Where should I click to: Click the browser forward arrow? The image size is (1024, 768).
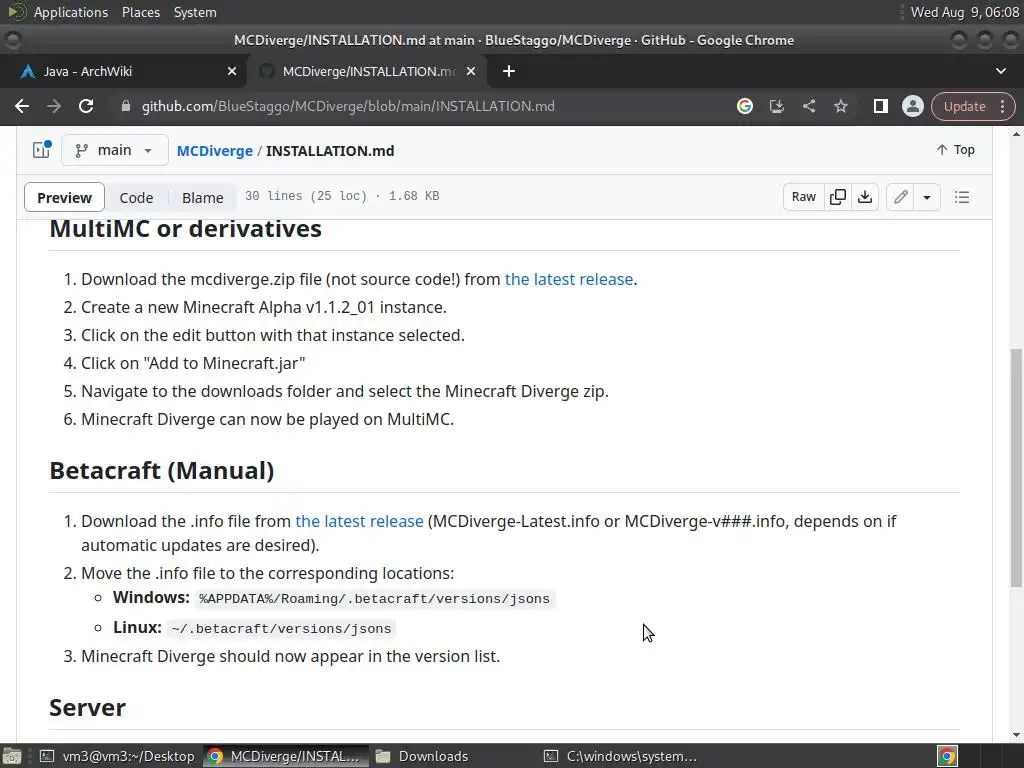pyautogui.click(x=54, y=106)
